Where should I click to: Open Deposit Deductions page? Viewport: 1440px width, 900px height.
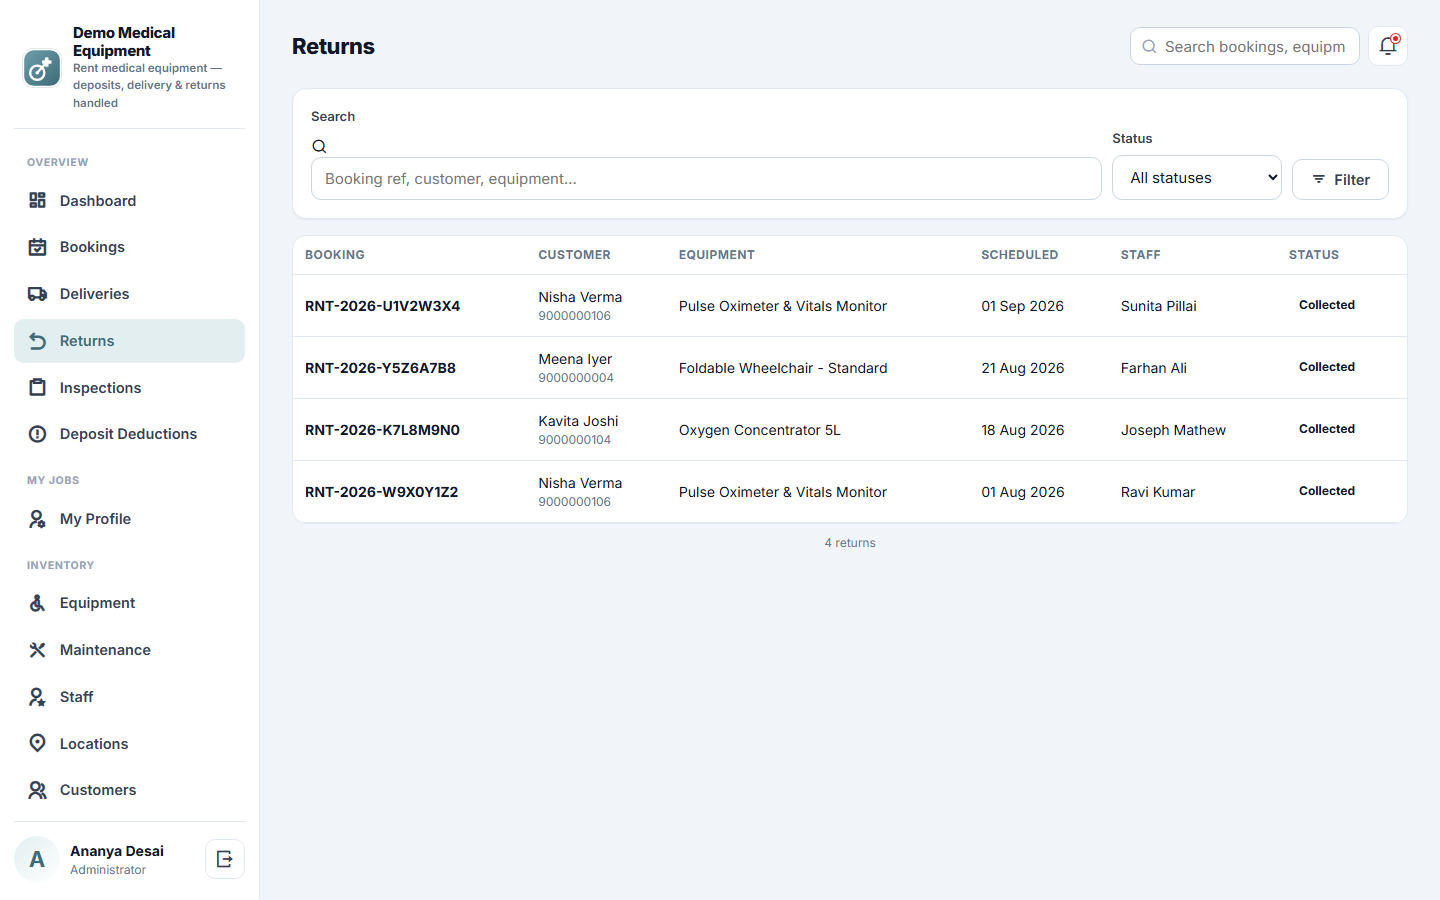[x=130, y=434]
